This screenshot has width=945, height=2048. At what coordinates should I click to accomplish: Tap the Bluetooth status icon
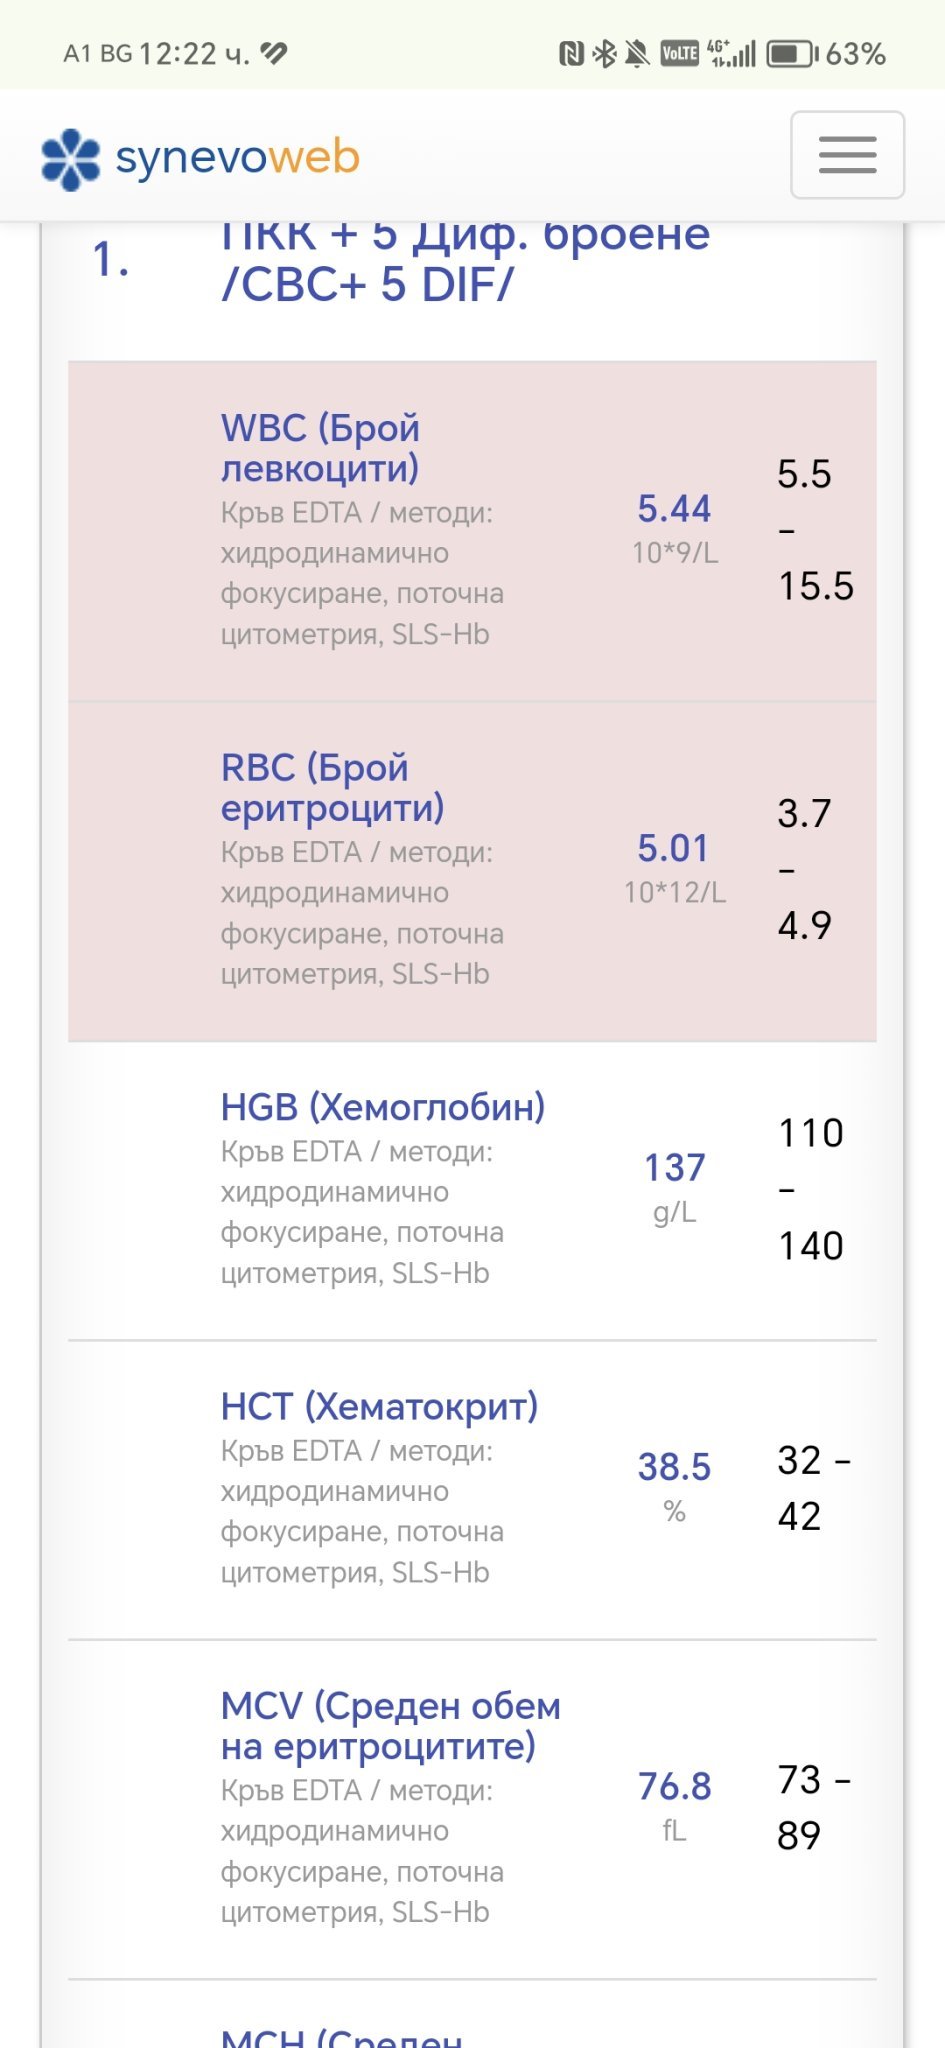(x=604, y=54)
